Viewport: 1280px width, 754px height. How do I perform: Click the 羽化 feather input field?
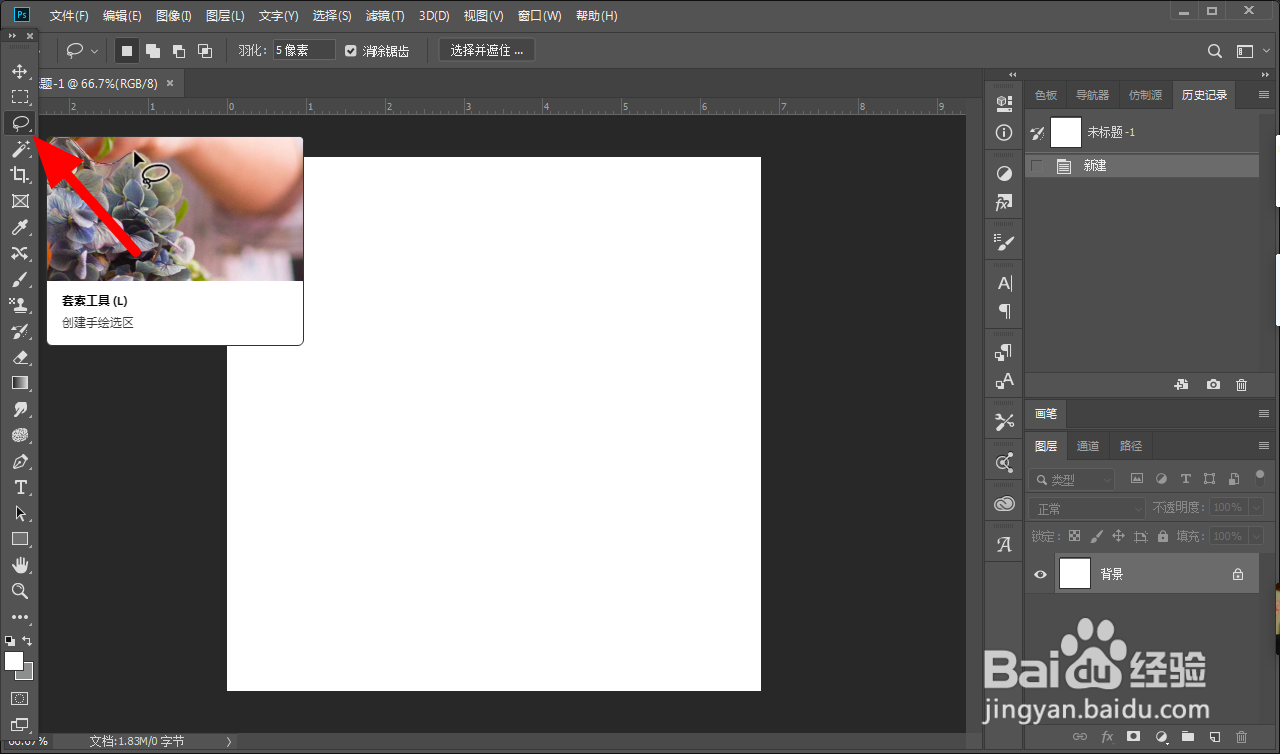pos(304,50)
